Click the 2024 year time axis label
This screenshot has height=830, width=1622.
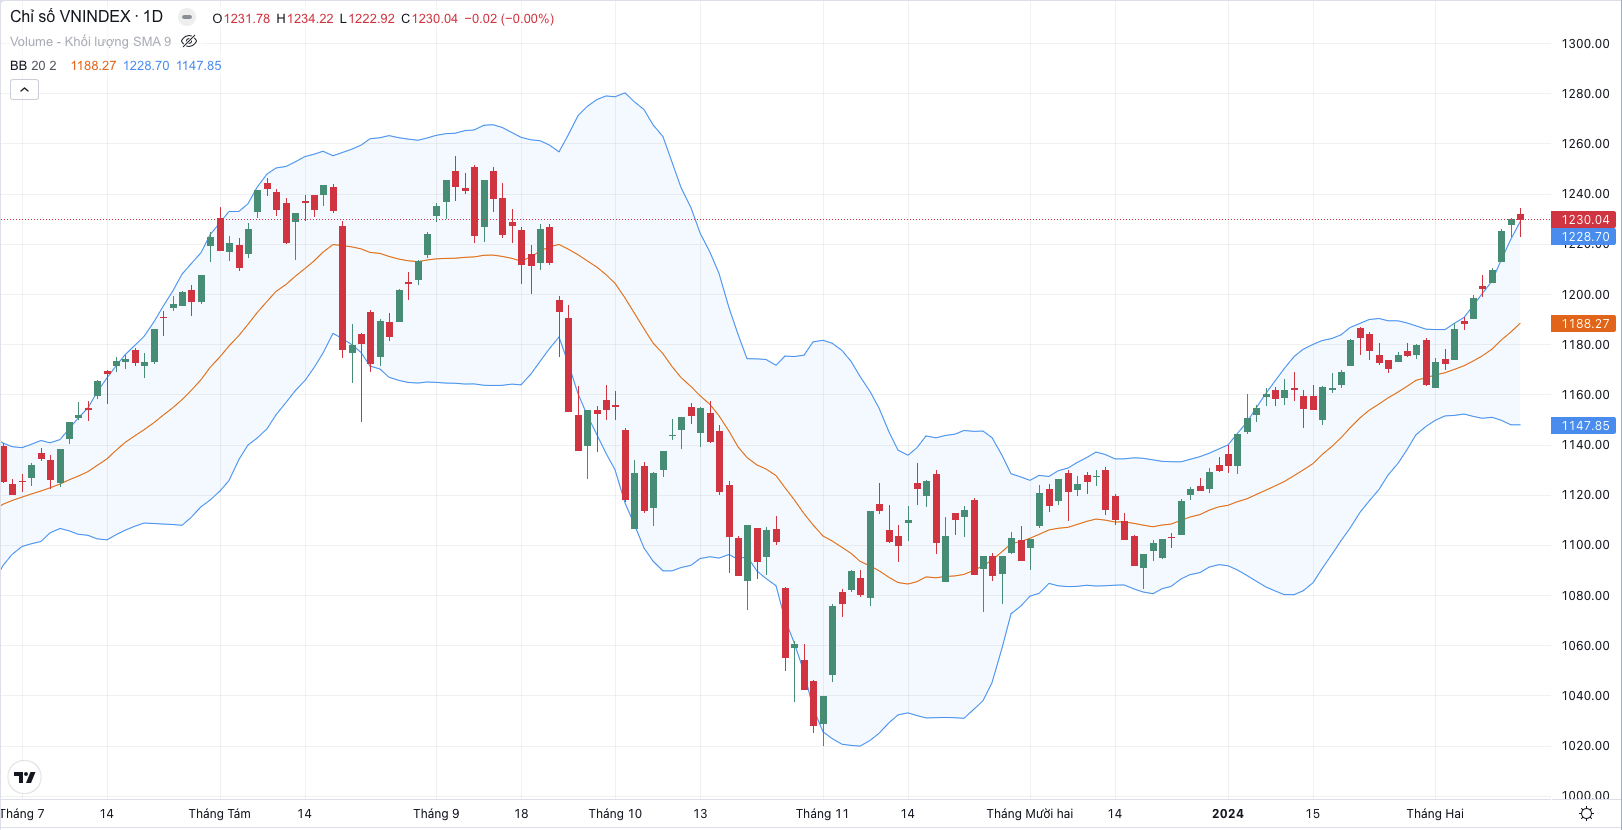1228,814
